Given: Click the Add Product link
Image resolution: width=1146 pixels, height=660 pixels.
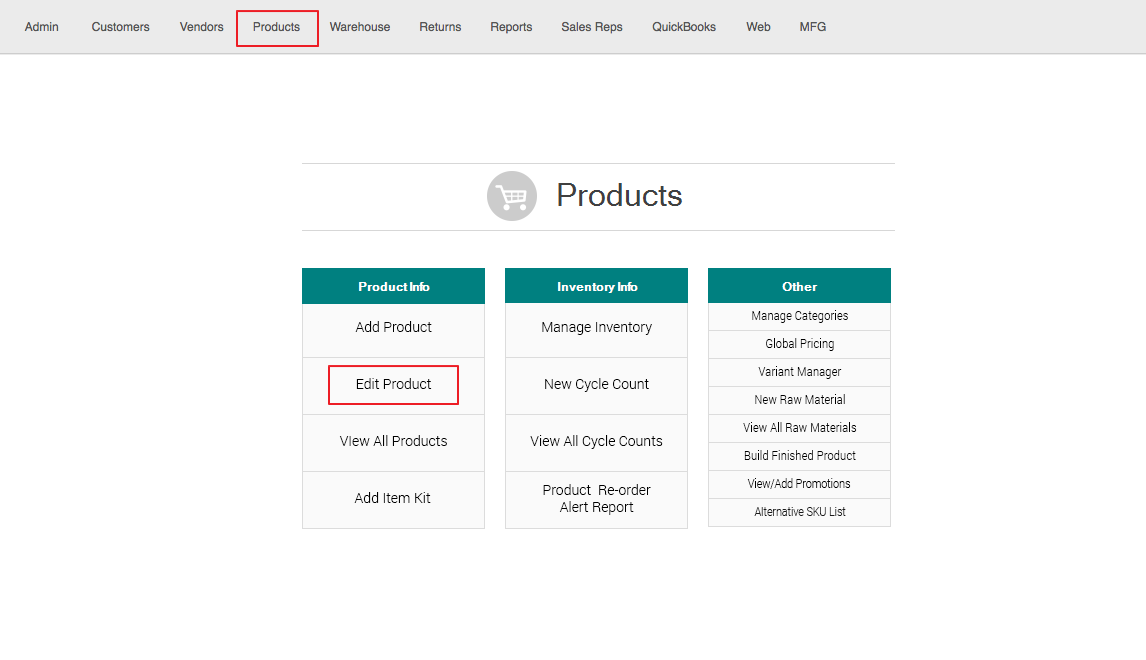Looking at the screenshot, I should (393, 327).
